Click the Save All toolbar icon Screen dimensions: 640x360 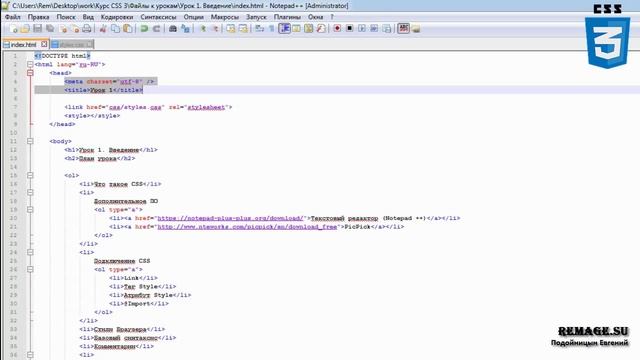tap(50, 29)
